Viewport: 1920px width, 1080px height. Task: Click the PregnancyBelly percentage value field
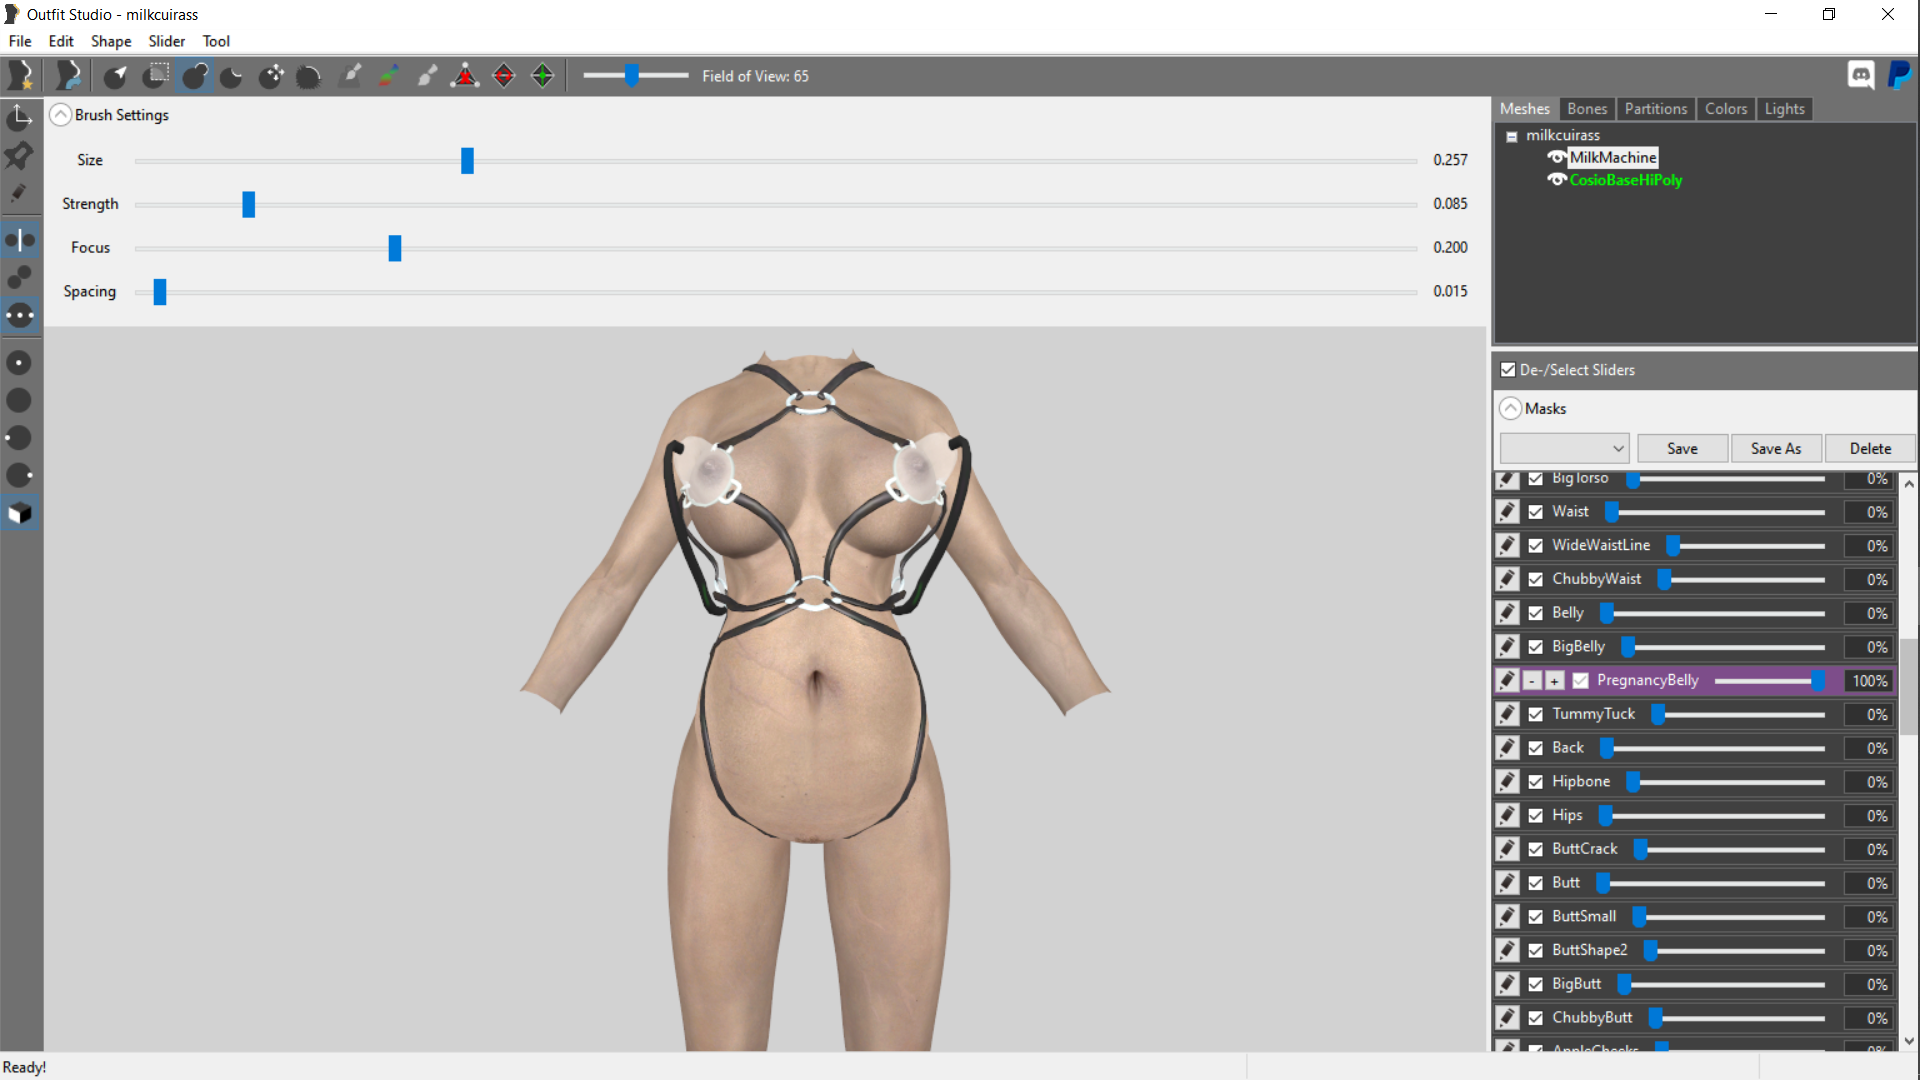click(x=1868, y=681)
